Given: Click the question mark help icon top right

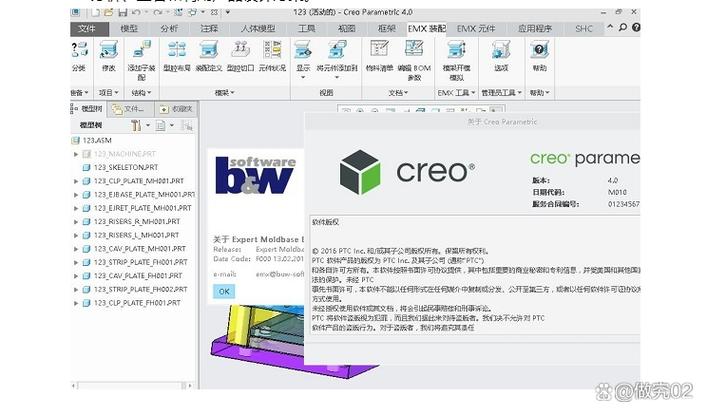Looking at the screenshot, I should click(x=636, y=27).
